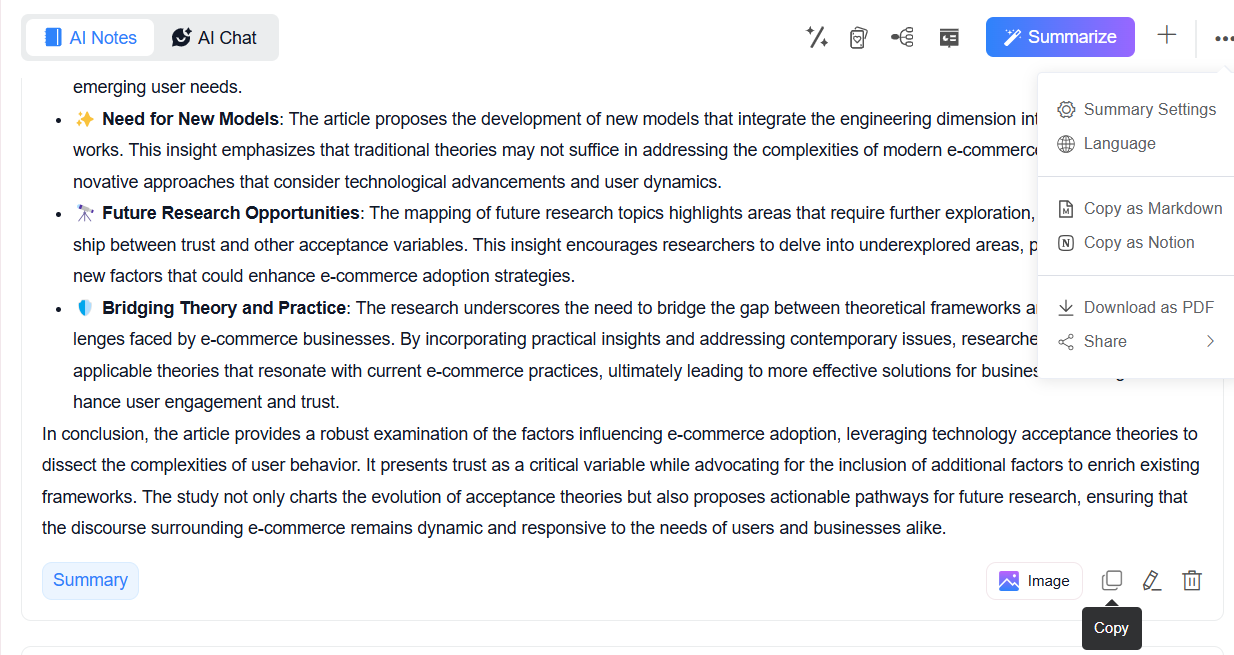The height and width of the screenshot is (655, 1234).
Task: Edit the note using the pencil icon
Action: pyautogui.click(x=1151, y=580)
